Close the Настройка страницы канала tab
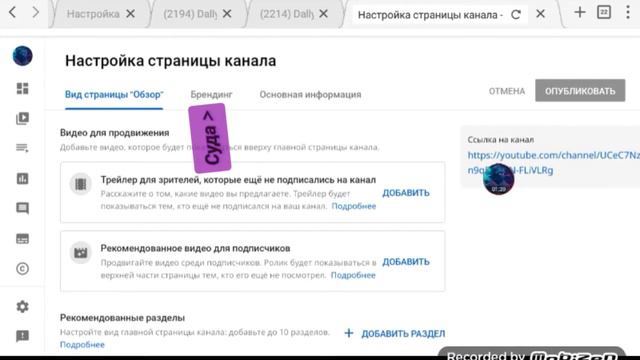Image resolution: width=640 pixels, height=360 pixels. 540,14
